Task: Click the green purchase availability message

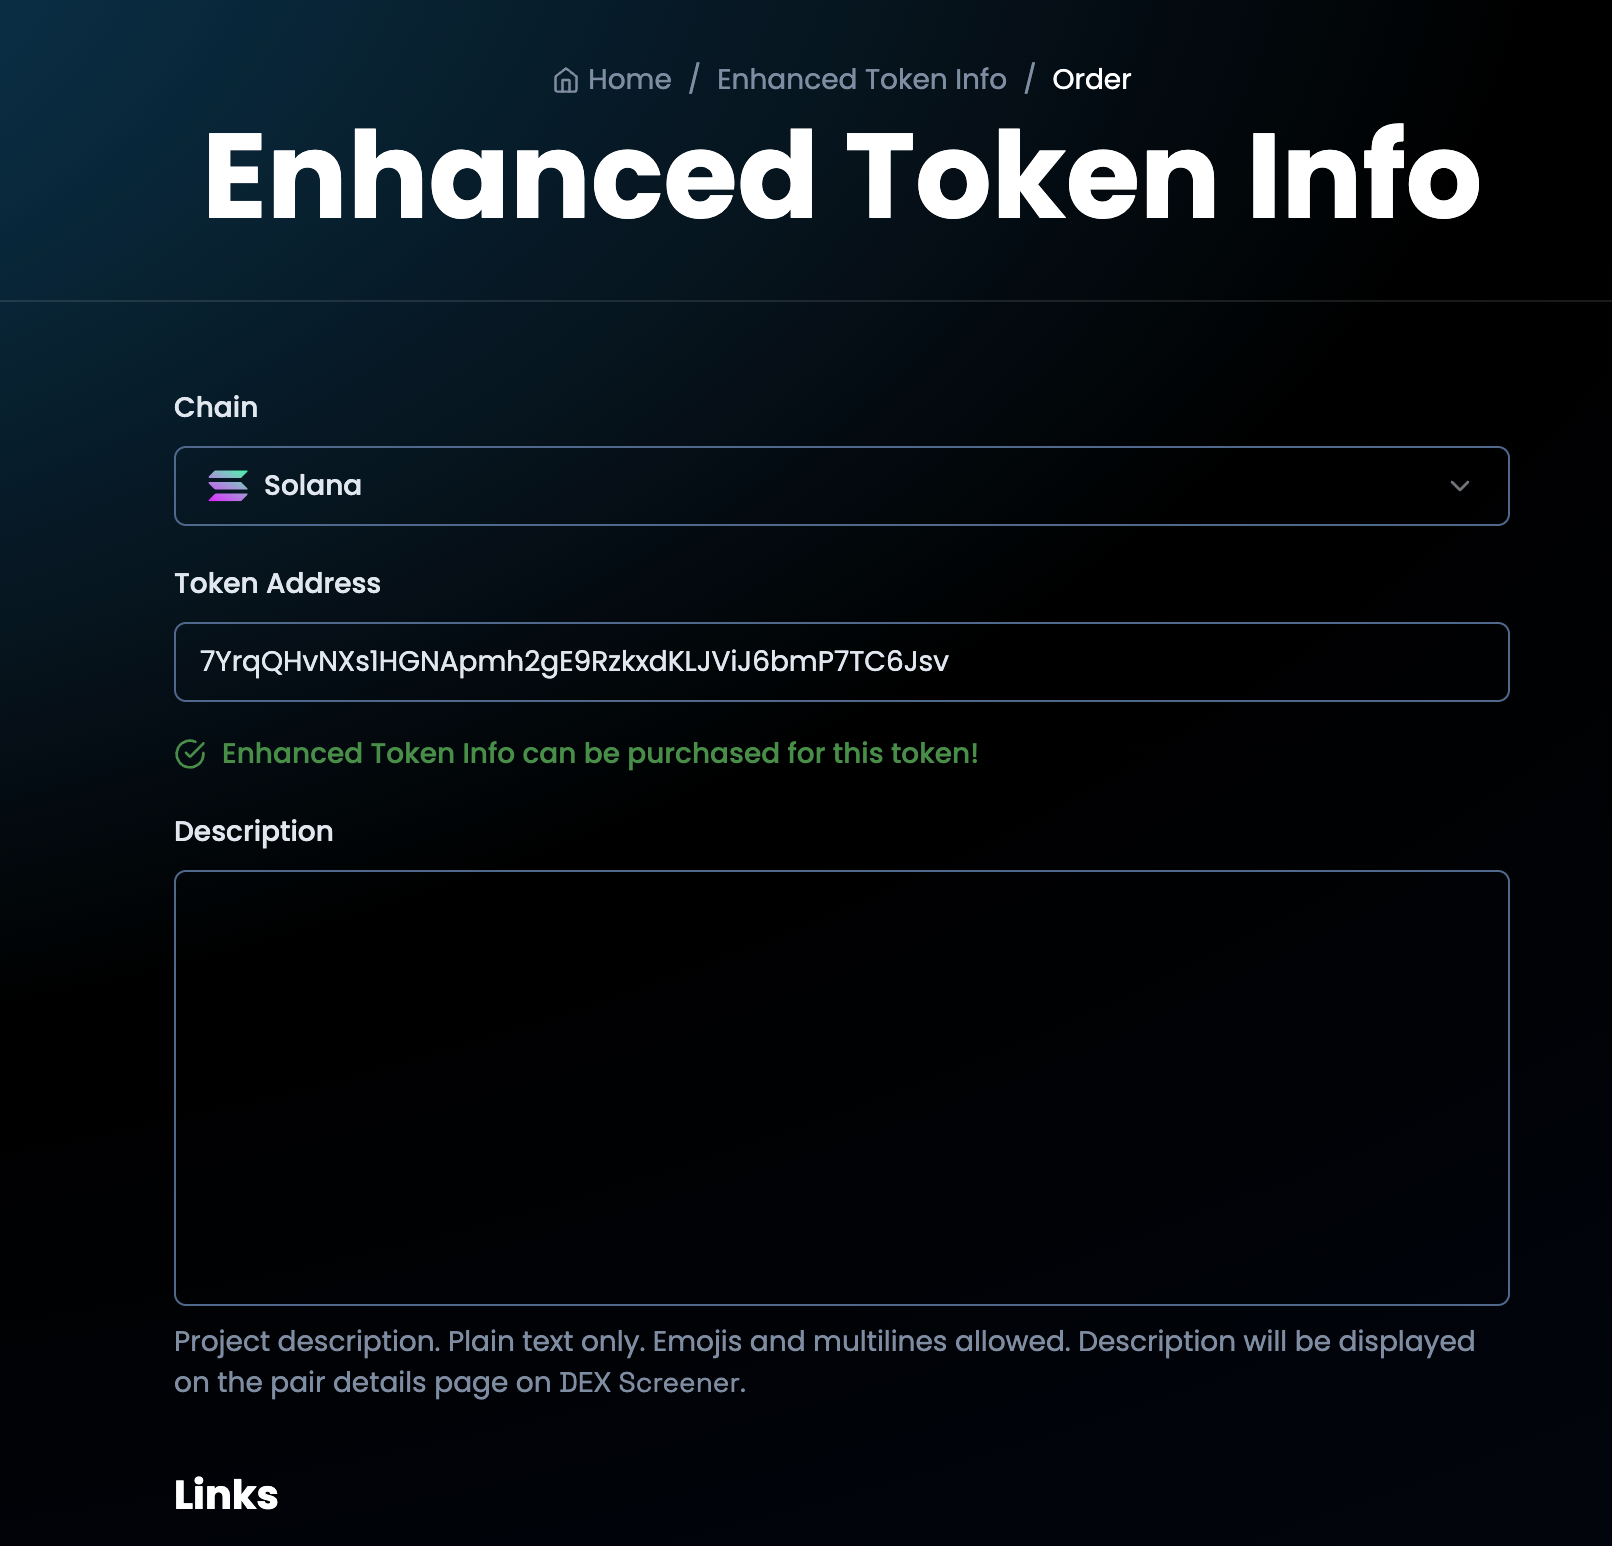Action: [x=599, y=753]
